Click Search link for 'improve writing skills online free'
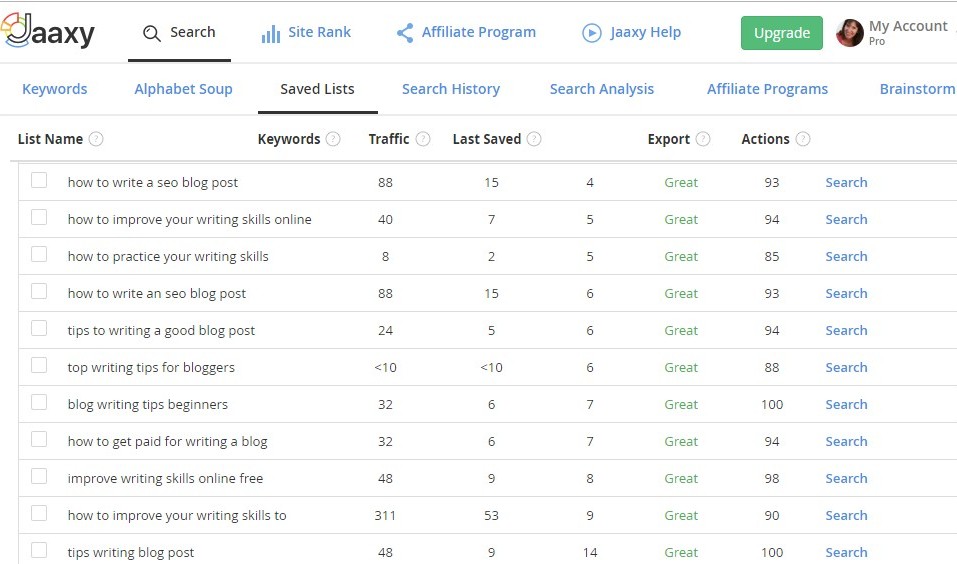The height and width of the screenshot is (564, 957). 847,479
